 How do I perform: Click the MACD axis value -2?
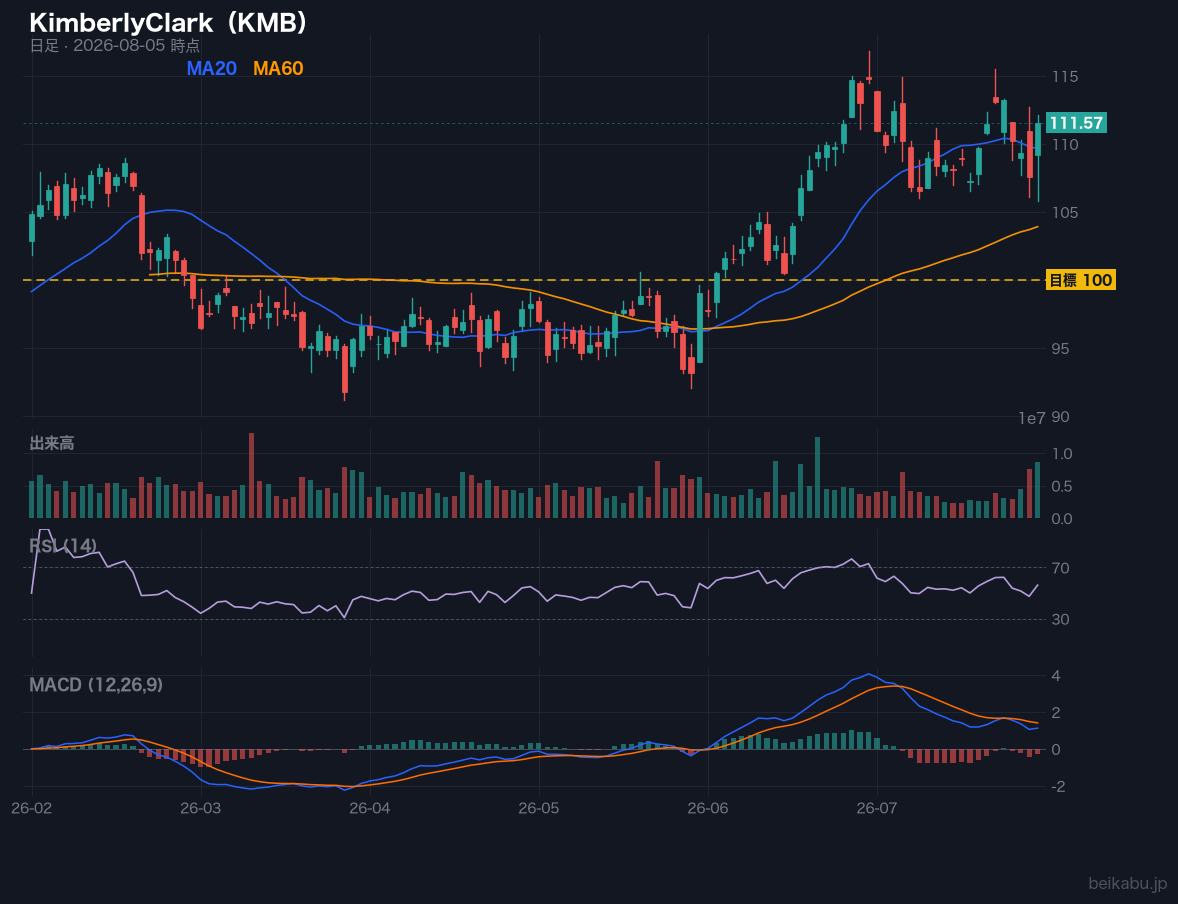(1059, 787)
